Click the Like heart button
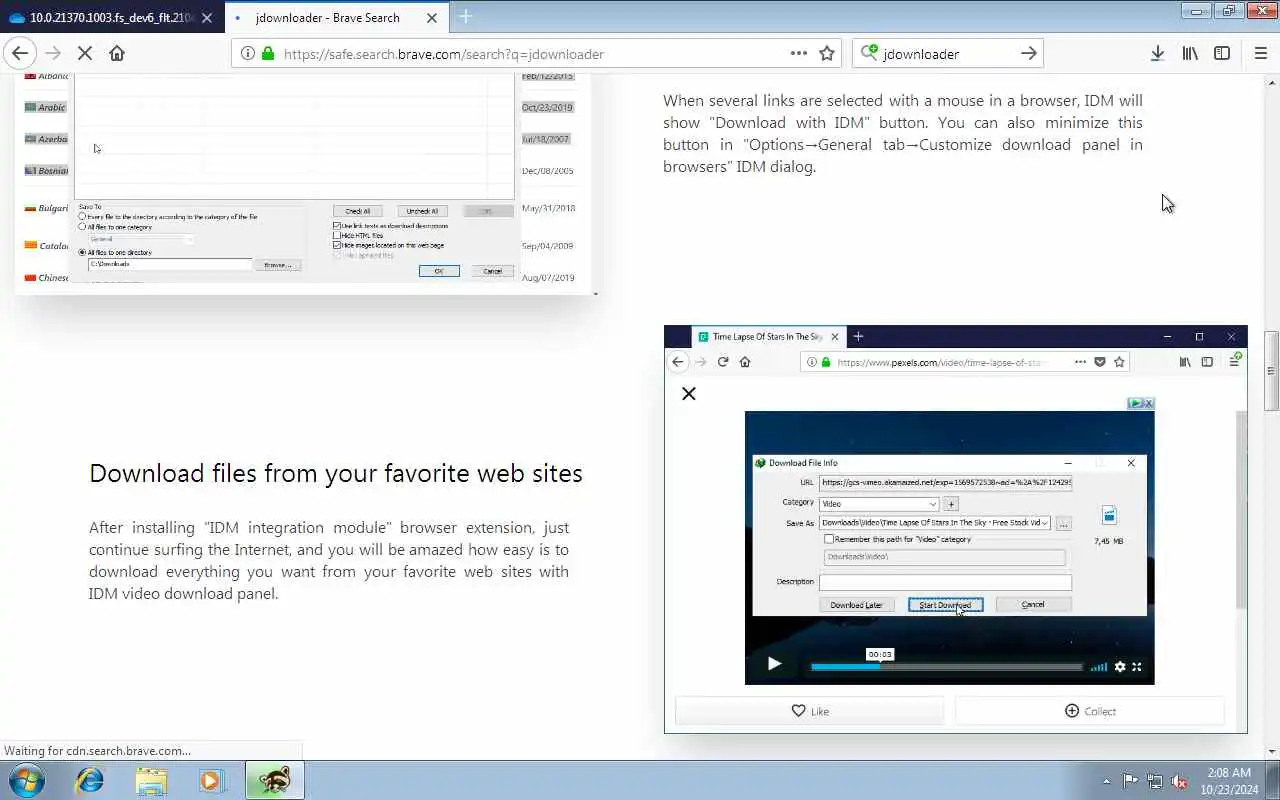Image resolution: width=1280 pixels, height=800 pixels. pyautogui.click(x=810, y=711)
